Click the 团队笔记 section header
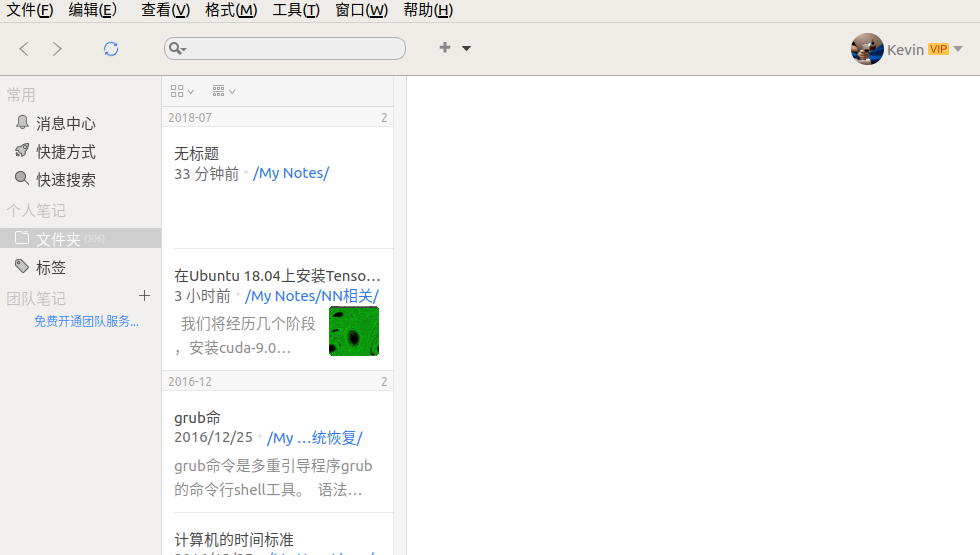This screenshot has width=980, height=555. pyautogui.click(x=36, y=298)
